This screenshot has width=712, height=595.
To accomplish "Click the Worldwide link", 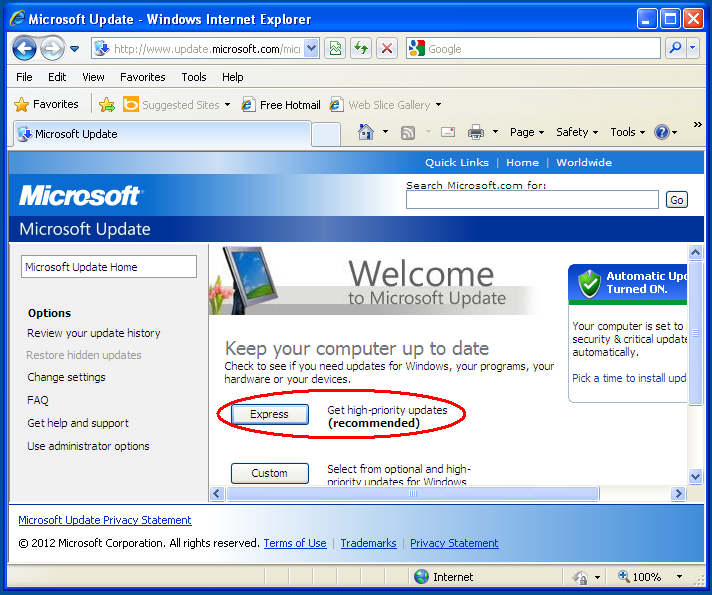I will point(584,163).
